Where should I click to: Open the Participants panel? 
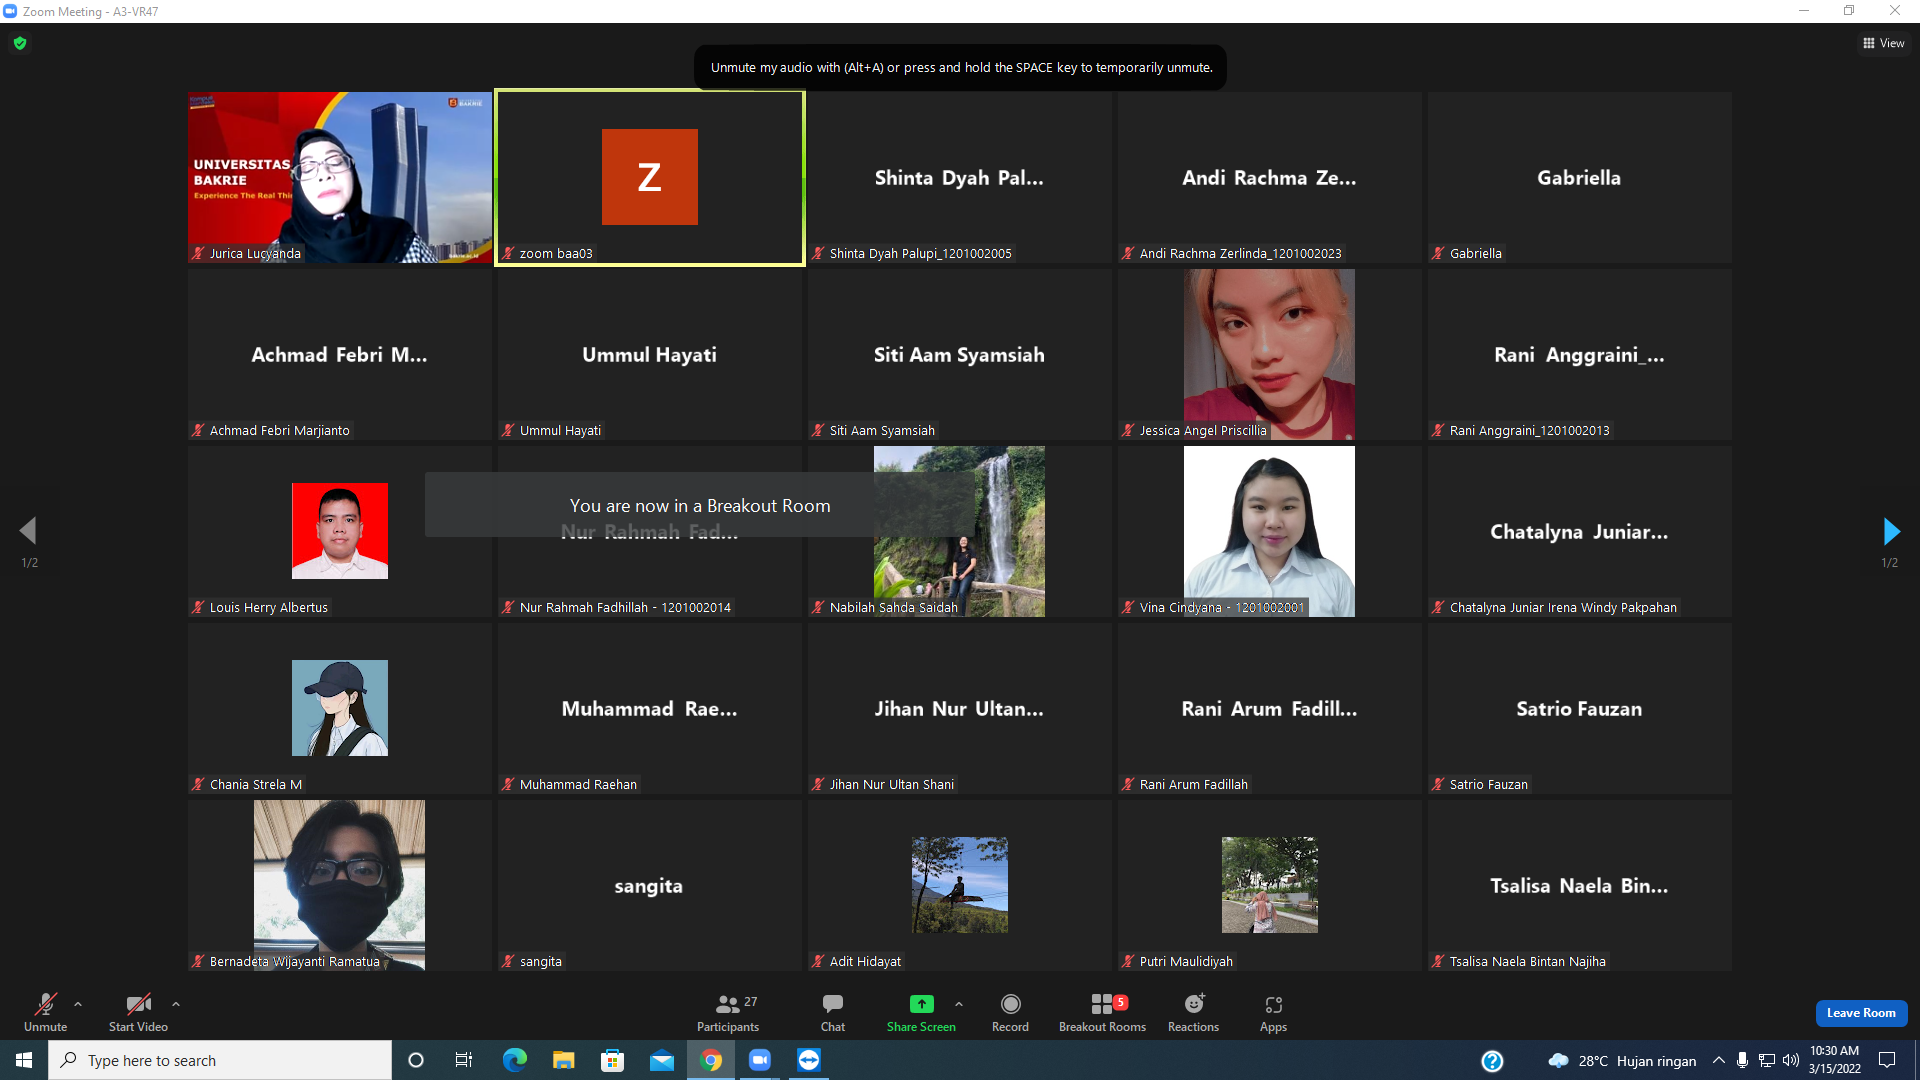click(x=728, y=1012)
